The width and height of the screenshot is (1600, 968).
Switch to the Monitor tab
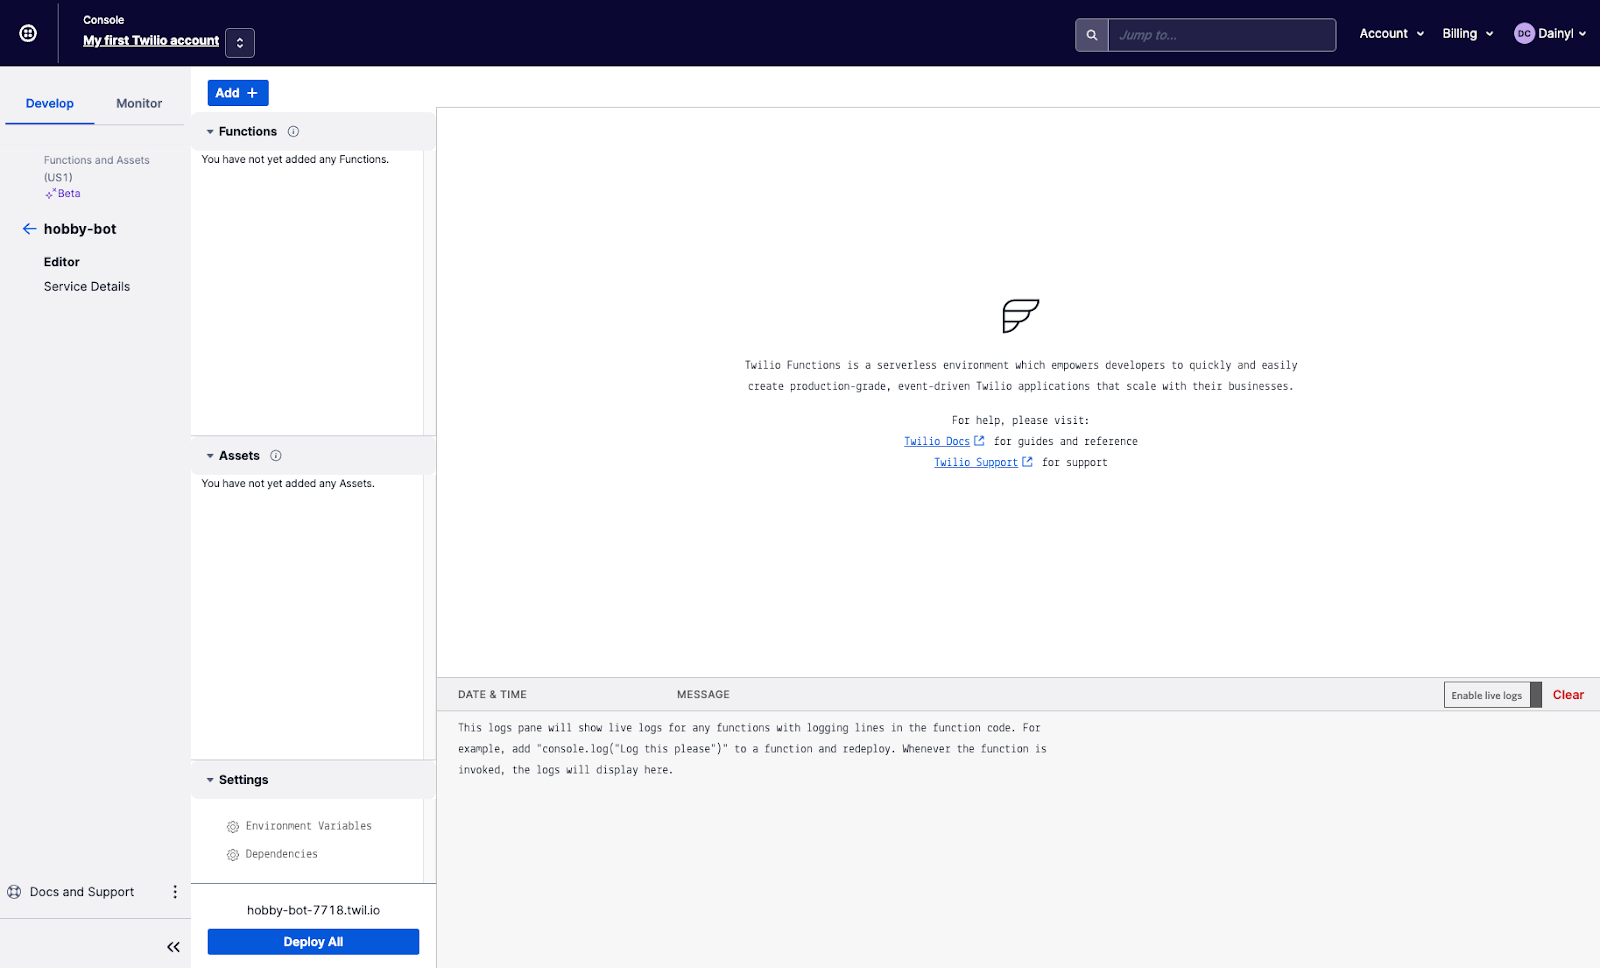pos(139,104)
